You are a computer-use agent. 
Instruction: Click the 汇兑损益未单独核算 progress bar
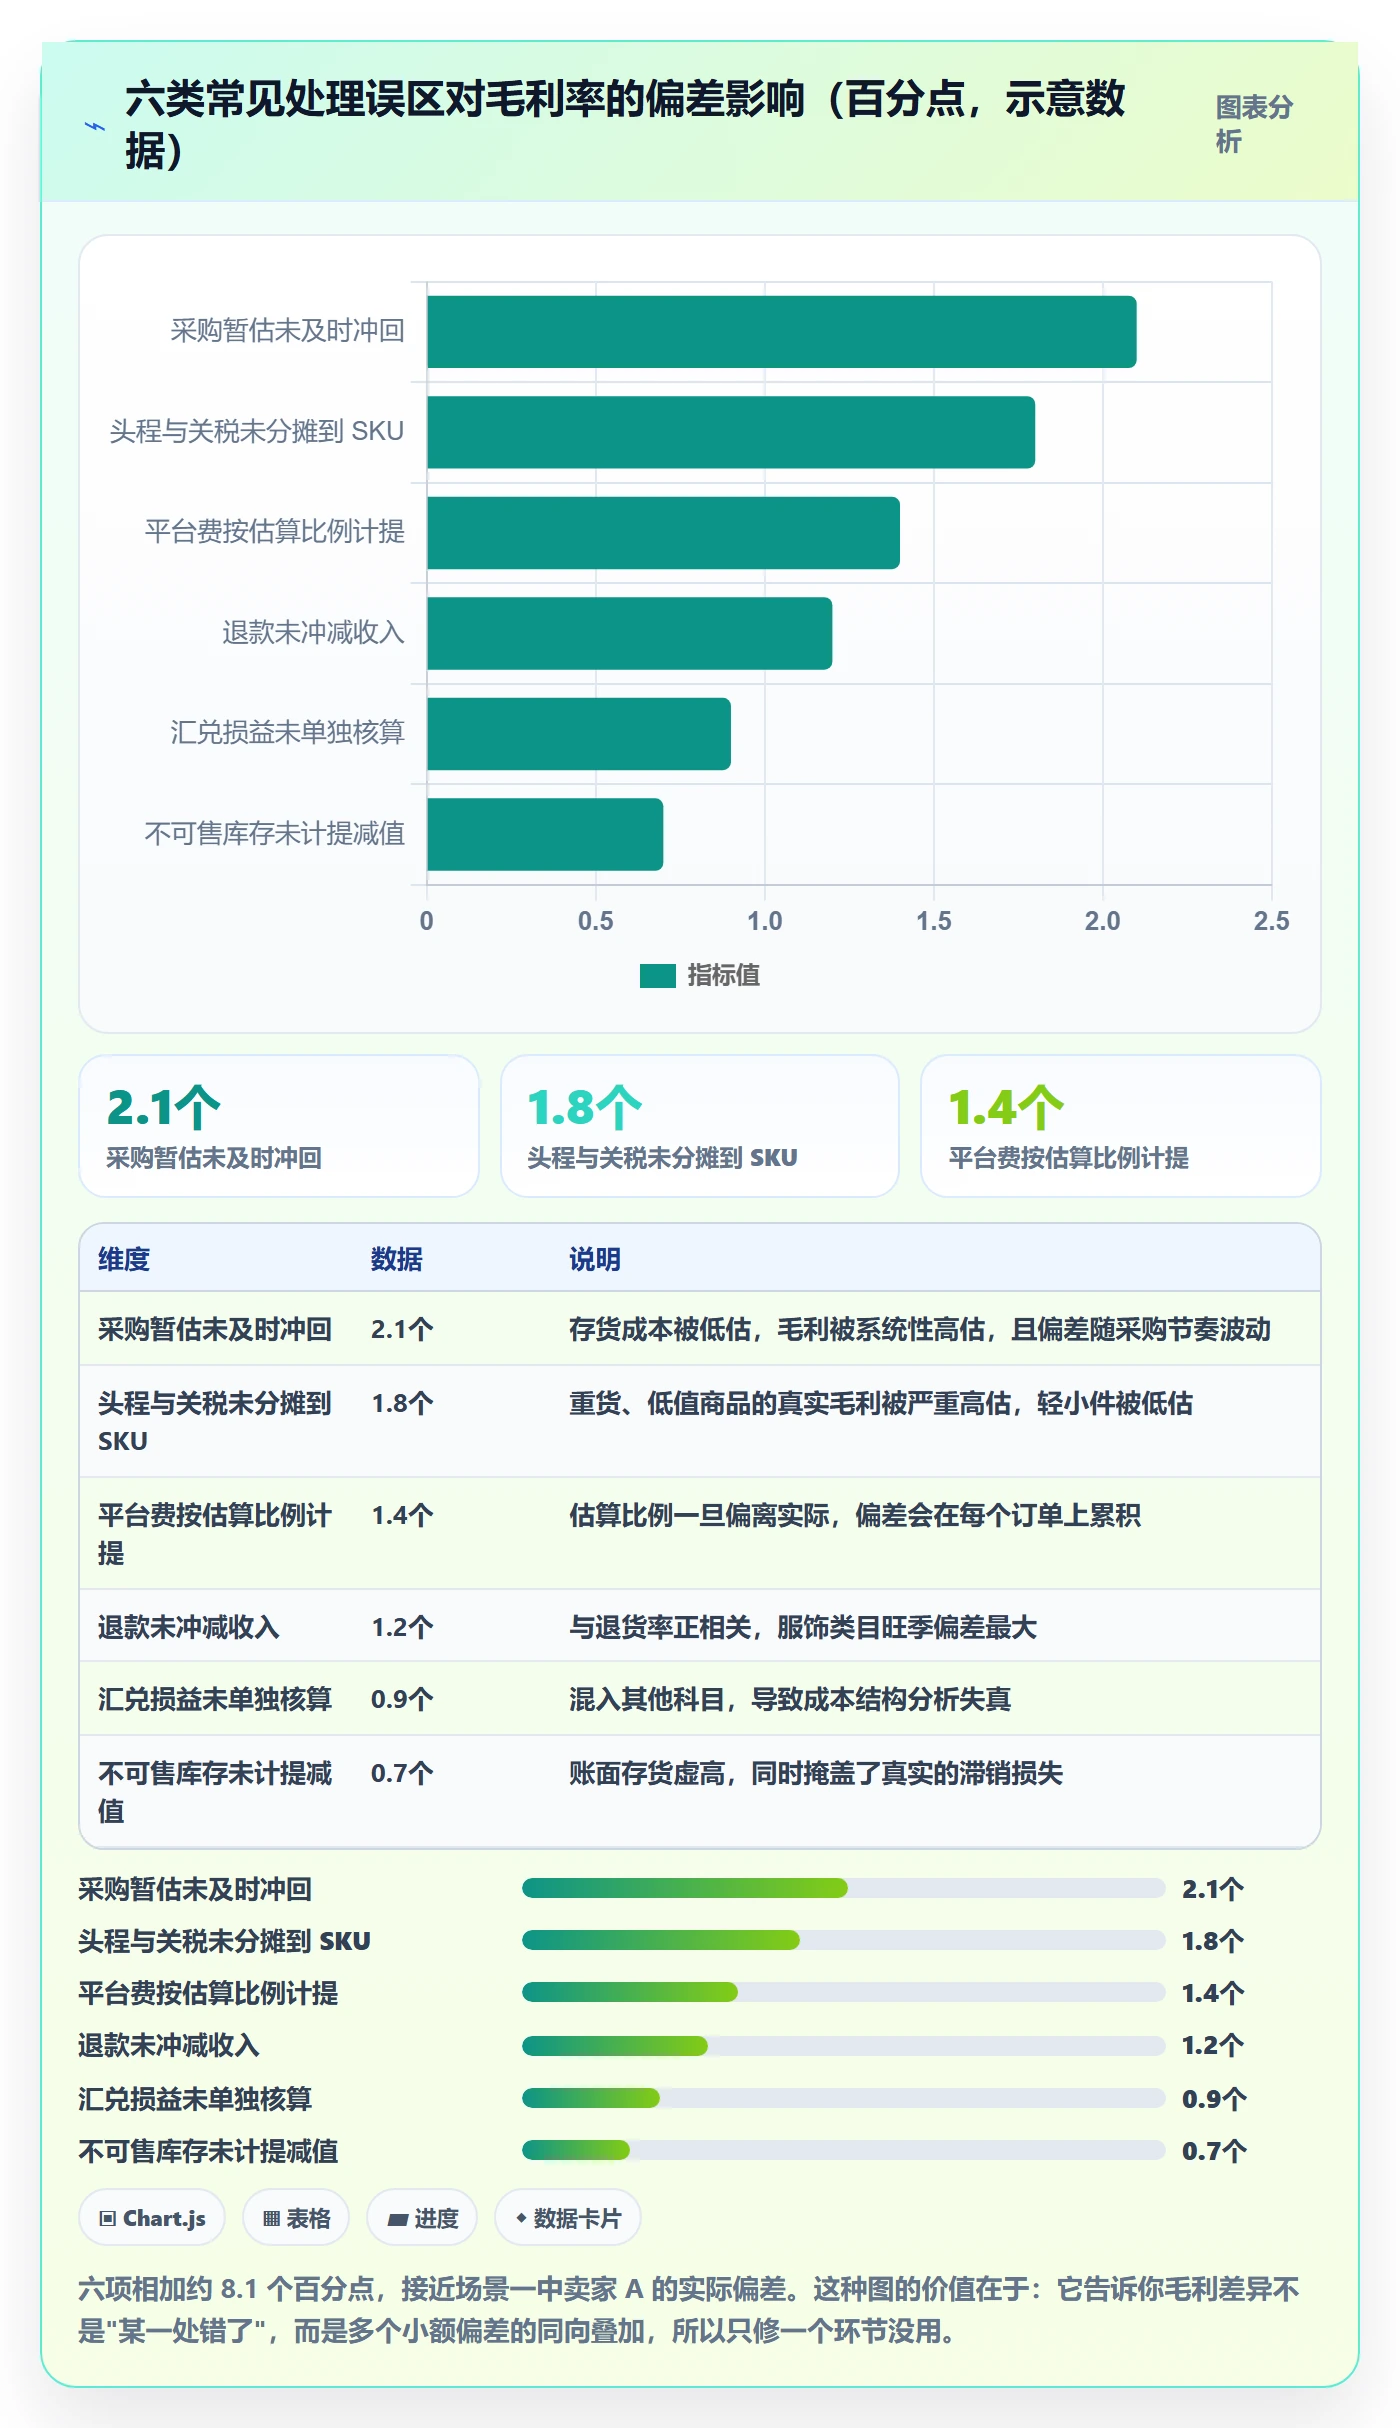844,2097
